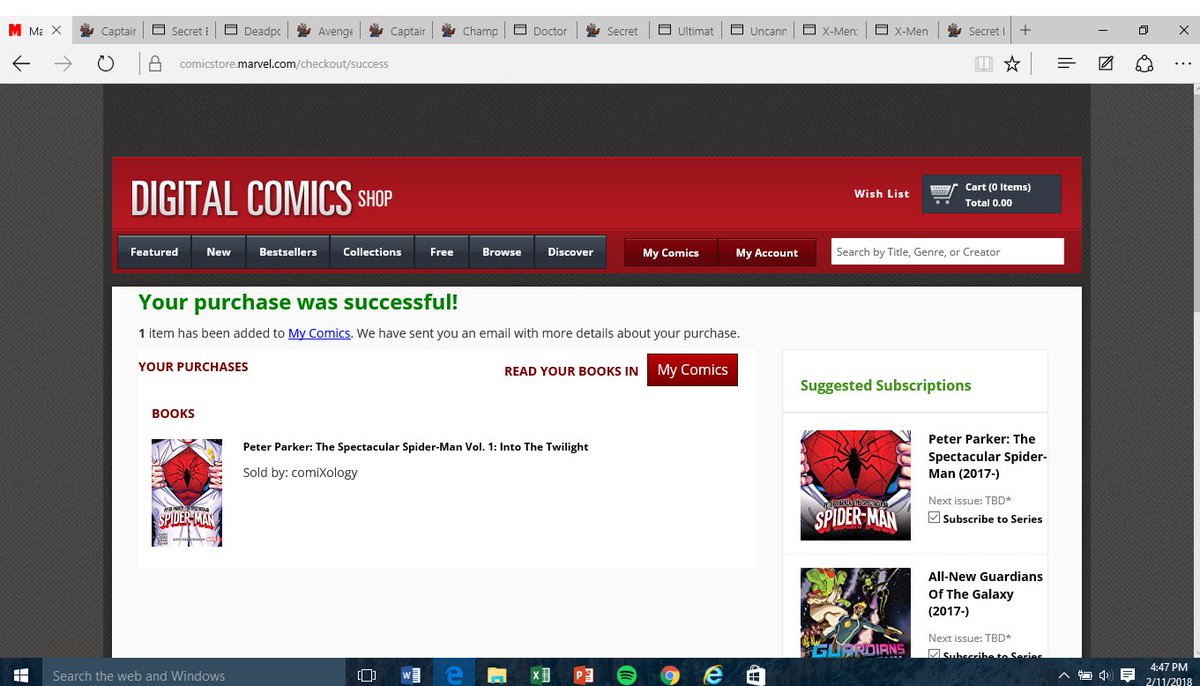Toggle Subscribe to Series for Peter Parker
Screen dimensions: 1200x686
point(934,518)
